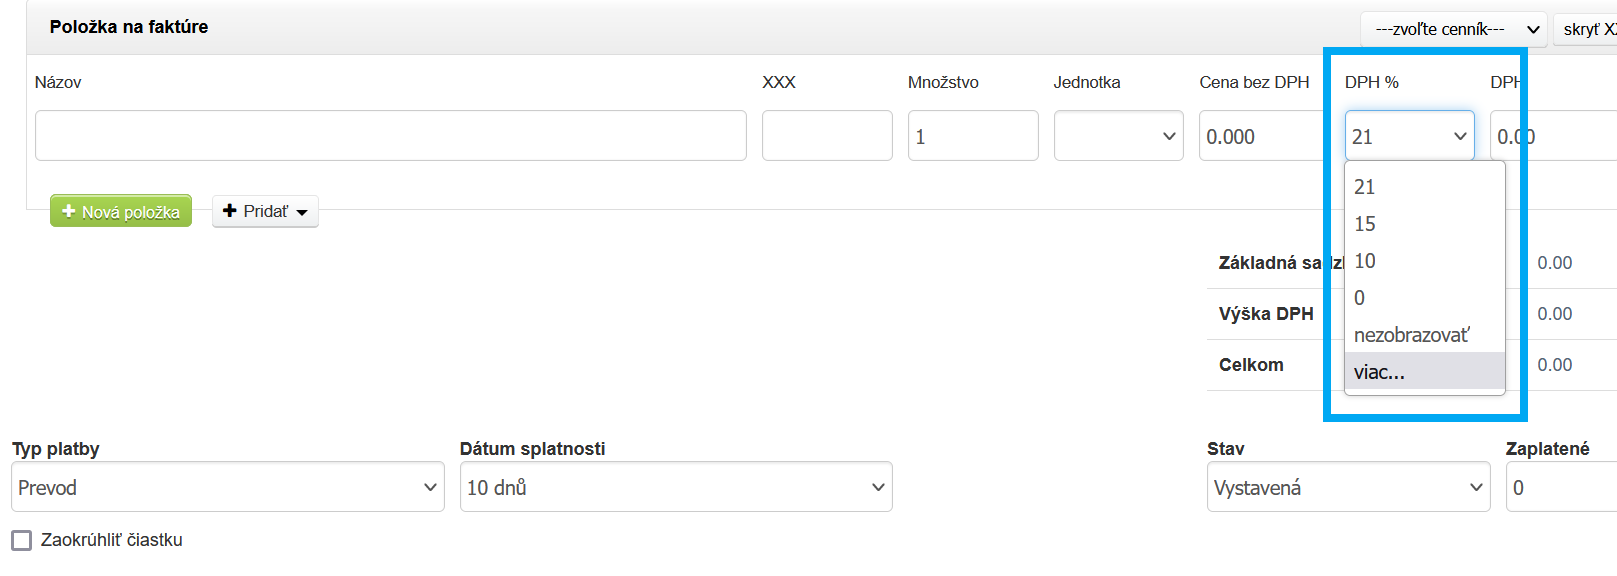The height and width of the screenshot is (576, 1617).
Task: Click the green Nová položka button
Action: 121,211
